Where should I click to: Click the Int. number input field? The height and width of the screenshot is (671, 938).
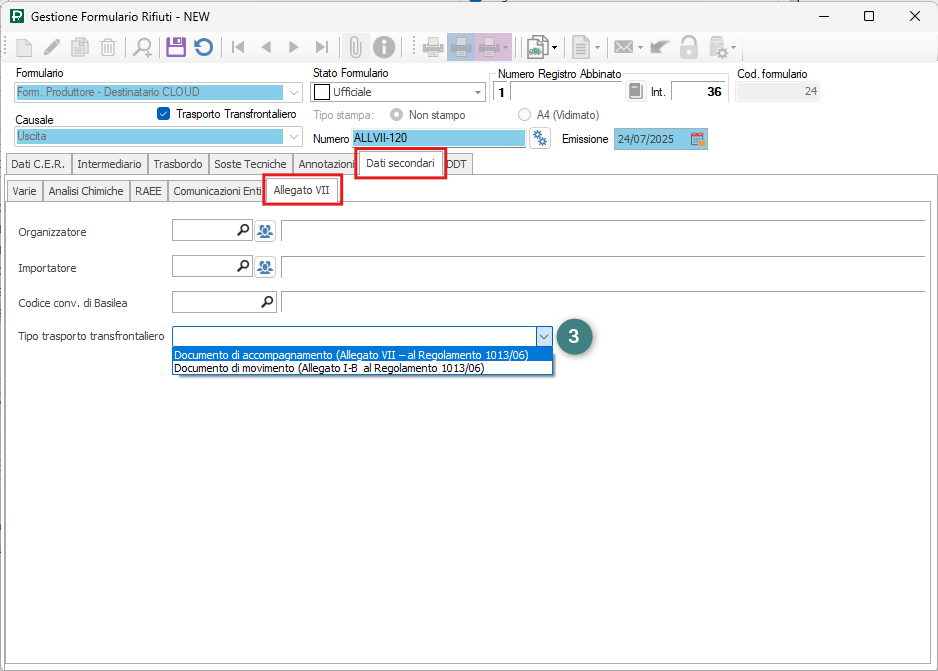[x=698, y=92]
